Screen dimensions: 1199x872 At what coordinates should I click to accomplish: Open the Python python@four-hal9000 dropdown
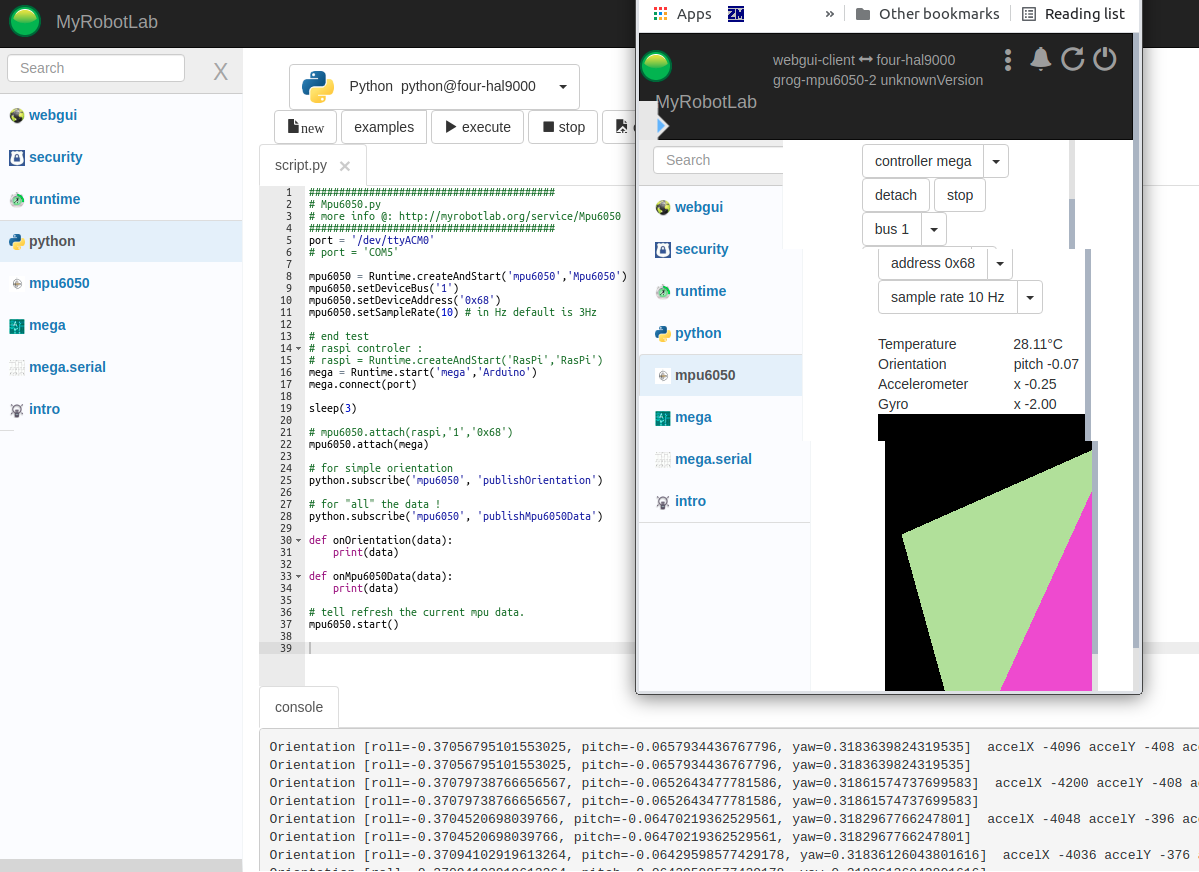coord(434,86)
